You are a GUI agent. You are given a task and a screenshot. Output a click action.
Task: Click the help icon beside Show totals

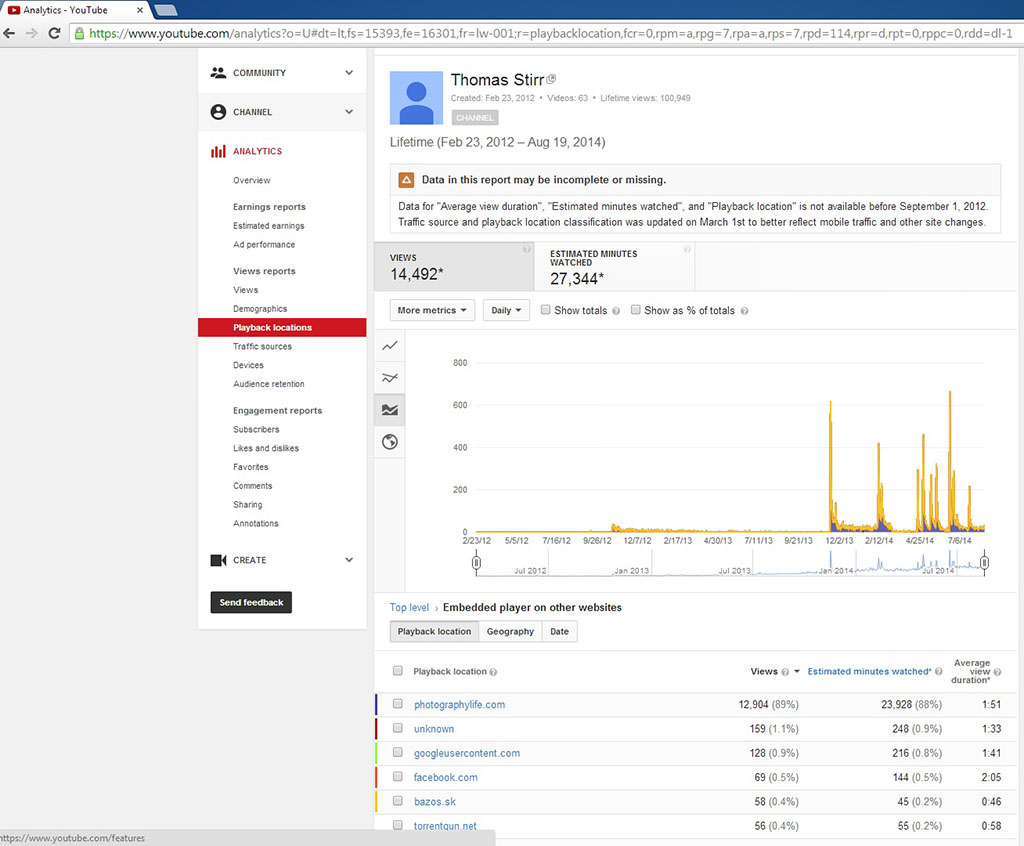(x=616, y=311)
